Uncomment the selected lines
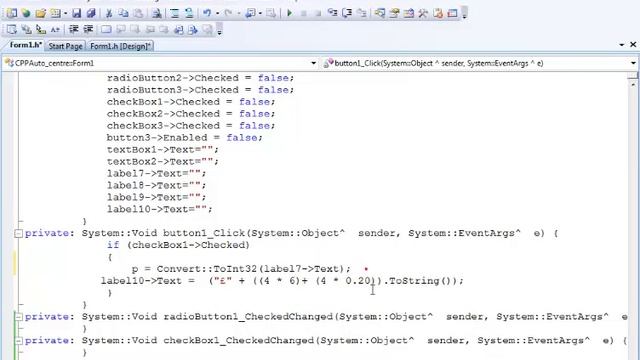The width and height of the screenshot is (640, 360). [x=189, y=13]
